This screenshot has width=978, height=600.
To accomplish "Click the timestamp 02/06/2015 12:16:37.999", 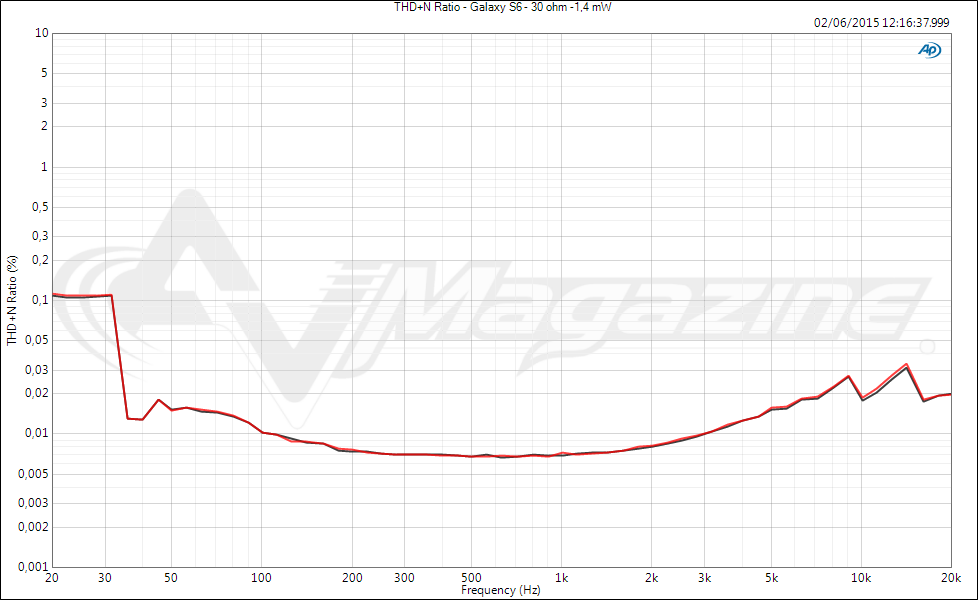I will click(x=881, y=22).
